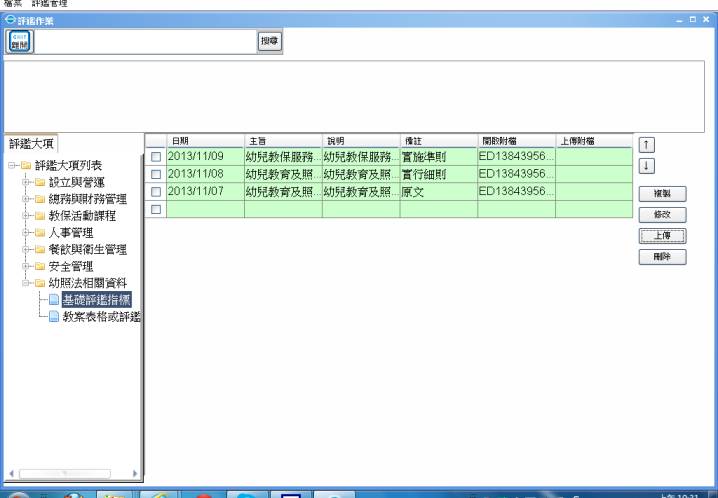The image size is (718, 498).
Task: Expand the 設立與營運 tree node
Action: 25,182
